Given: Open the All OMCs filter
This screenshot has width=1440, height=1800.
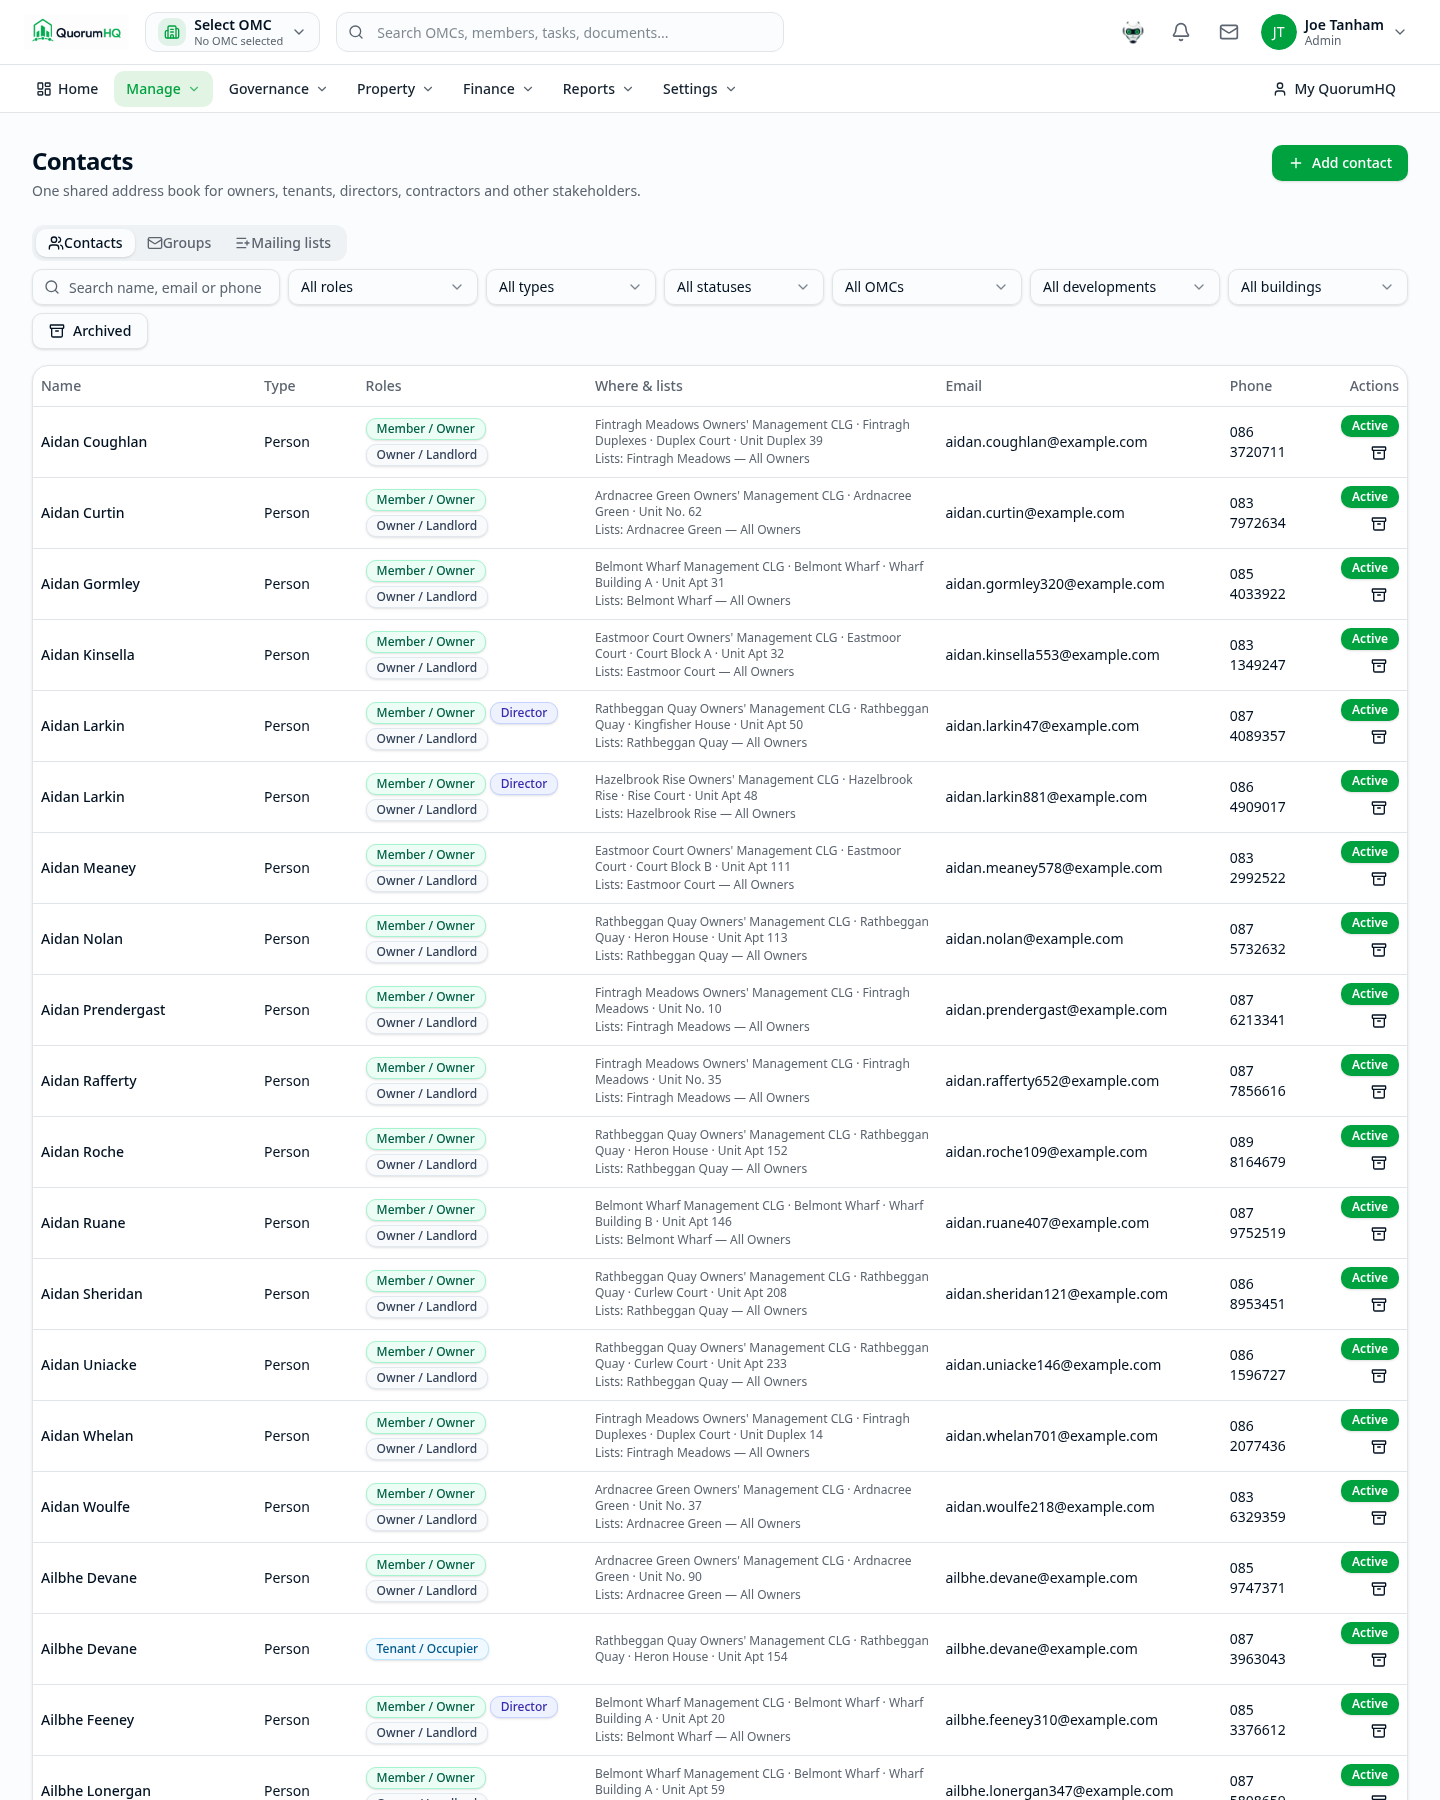Looking at the screenshot, I should pyautogui.click(x=926, y=287).
